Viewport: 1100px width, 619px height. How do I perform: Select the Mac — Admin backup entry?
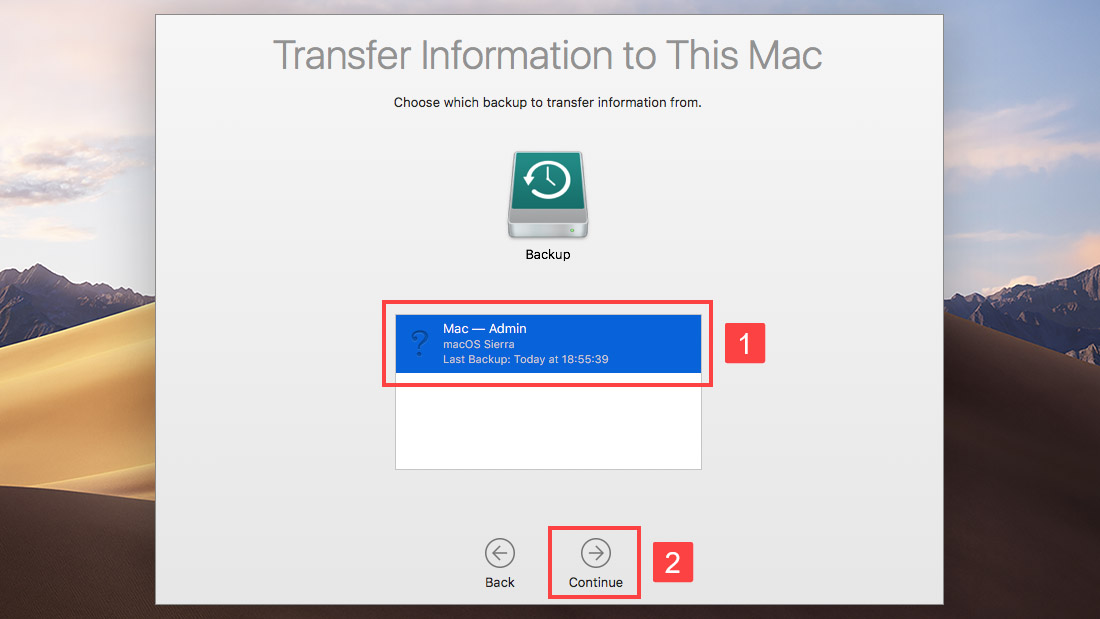548,344
